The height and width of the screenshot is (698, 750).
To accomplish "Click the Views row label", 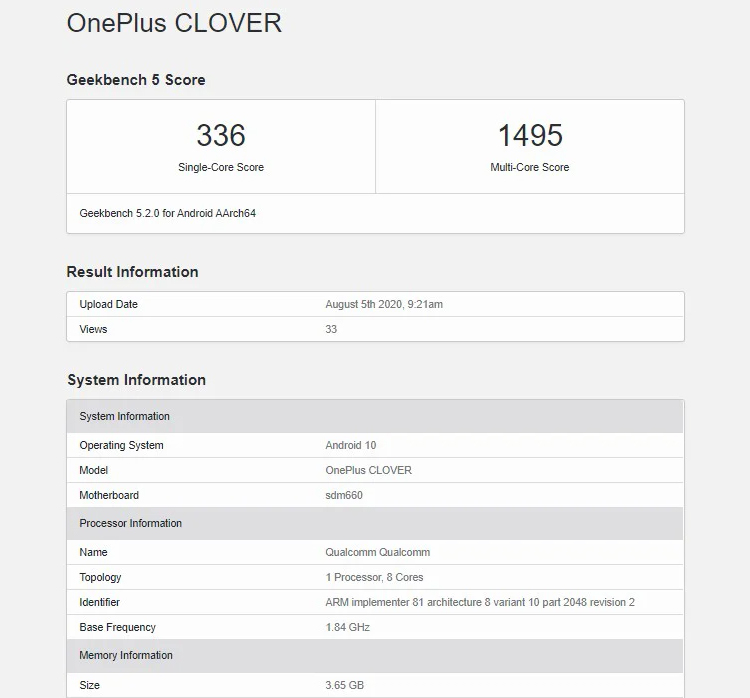I will (93, 329).
